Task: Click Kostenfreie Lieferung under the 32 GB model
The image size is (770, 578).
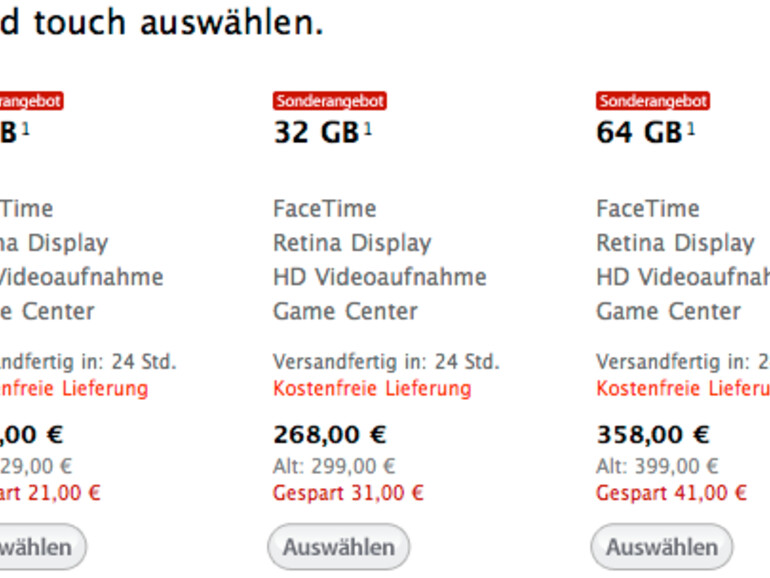Action: (371, 388)
